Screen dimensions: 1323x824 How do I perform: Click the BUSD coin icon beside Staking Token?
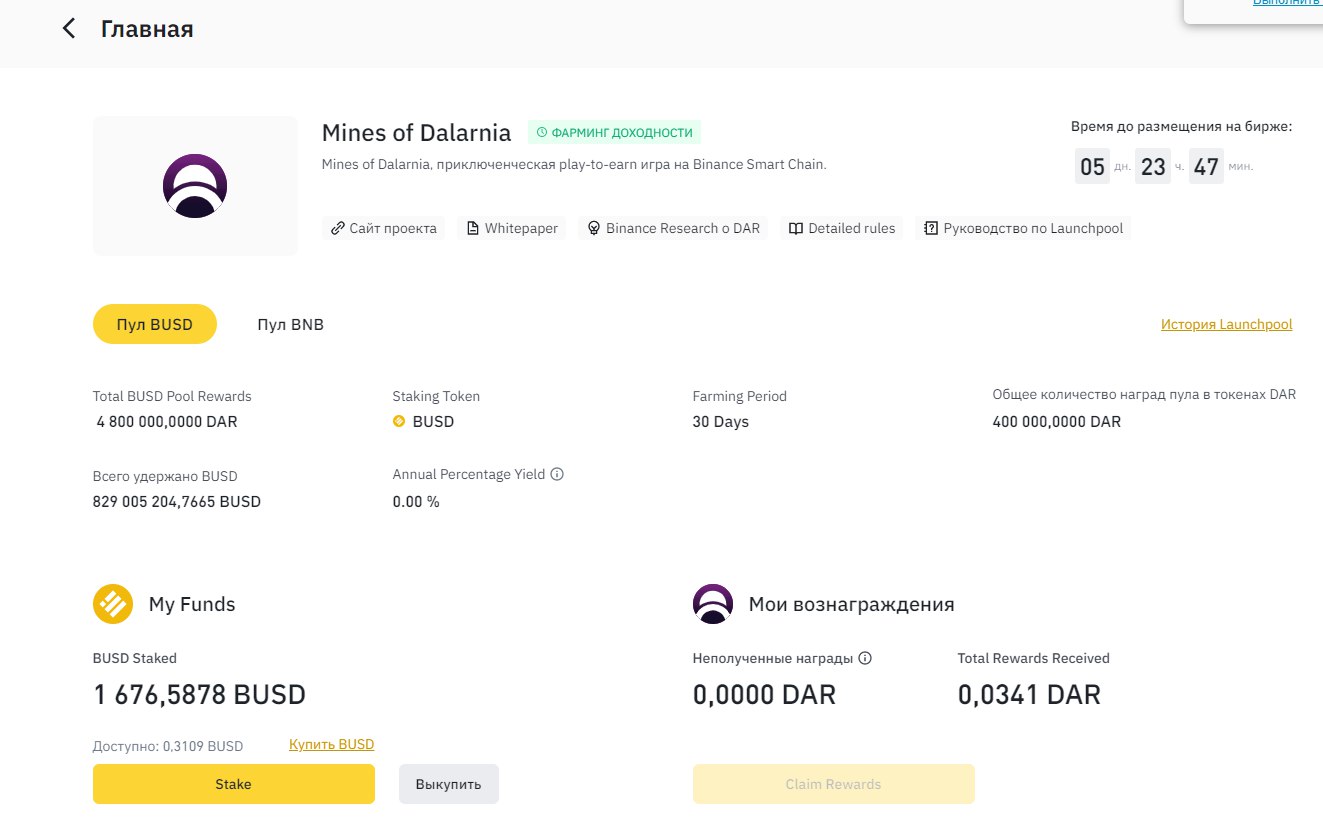click(x=400, y=422)
